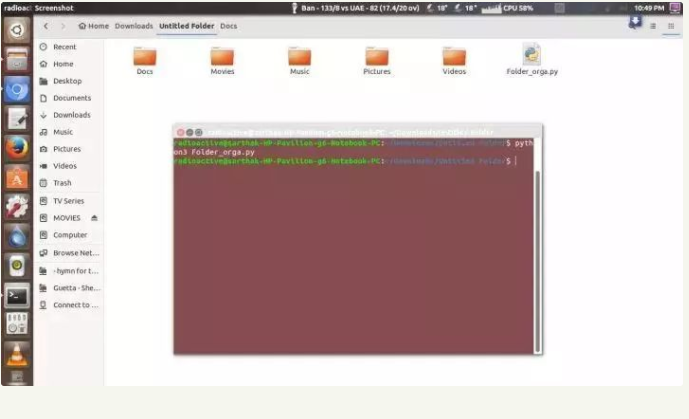
Task: Open the Folder_orga.py Python file
Action: 532,59
